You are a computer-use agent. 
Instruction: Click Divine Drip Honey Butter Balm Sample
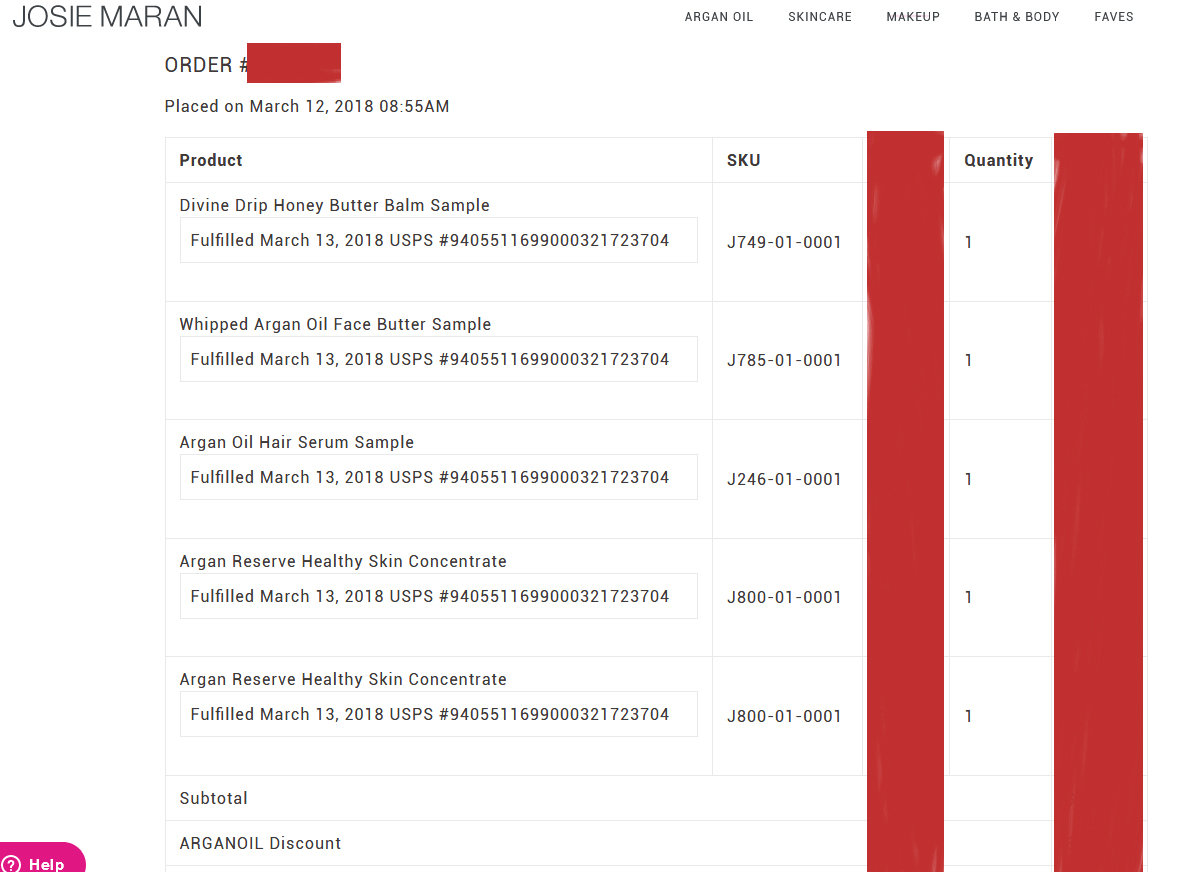point(334,205)
